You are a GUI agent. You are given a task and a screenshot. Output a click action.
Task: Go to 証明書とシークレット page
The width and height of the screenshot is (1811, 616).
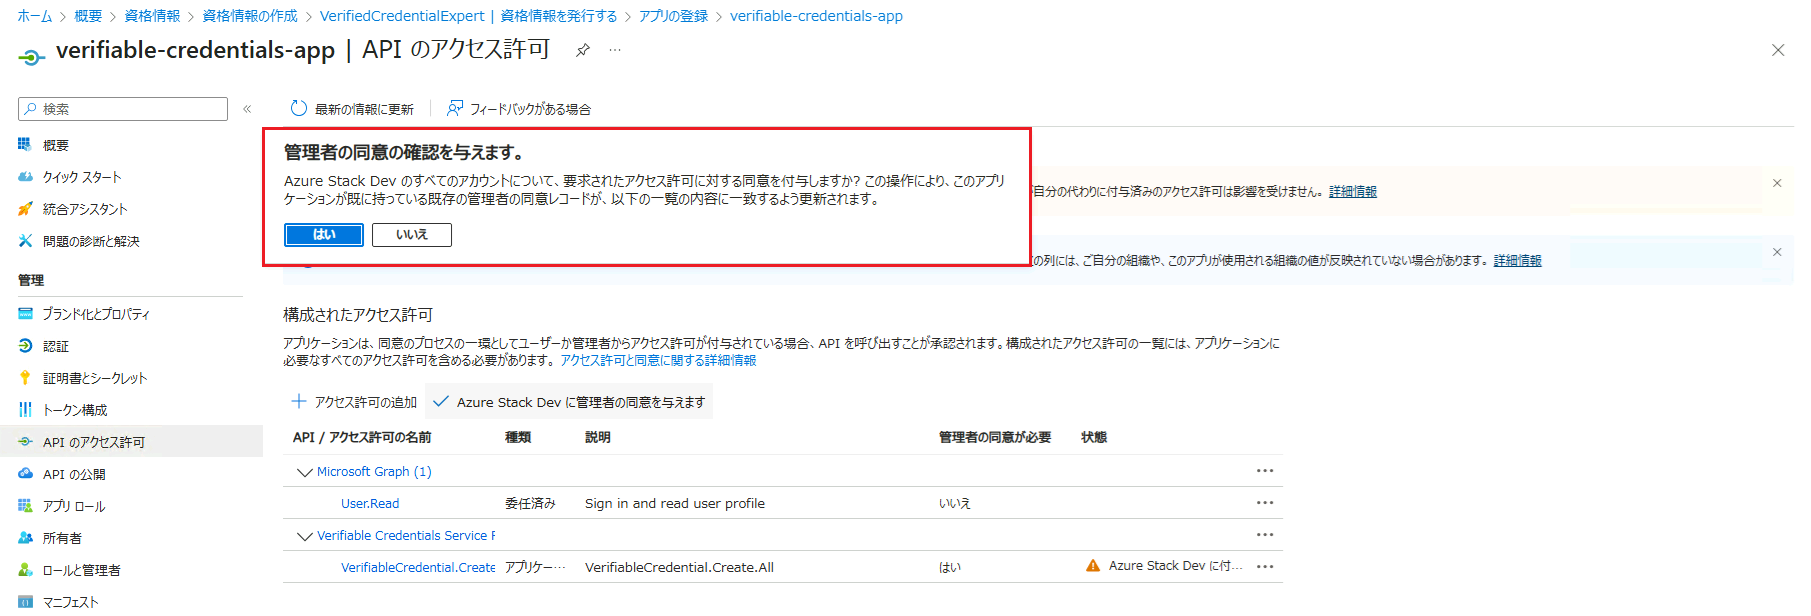94,378
